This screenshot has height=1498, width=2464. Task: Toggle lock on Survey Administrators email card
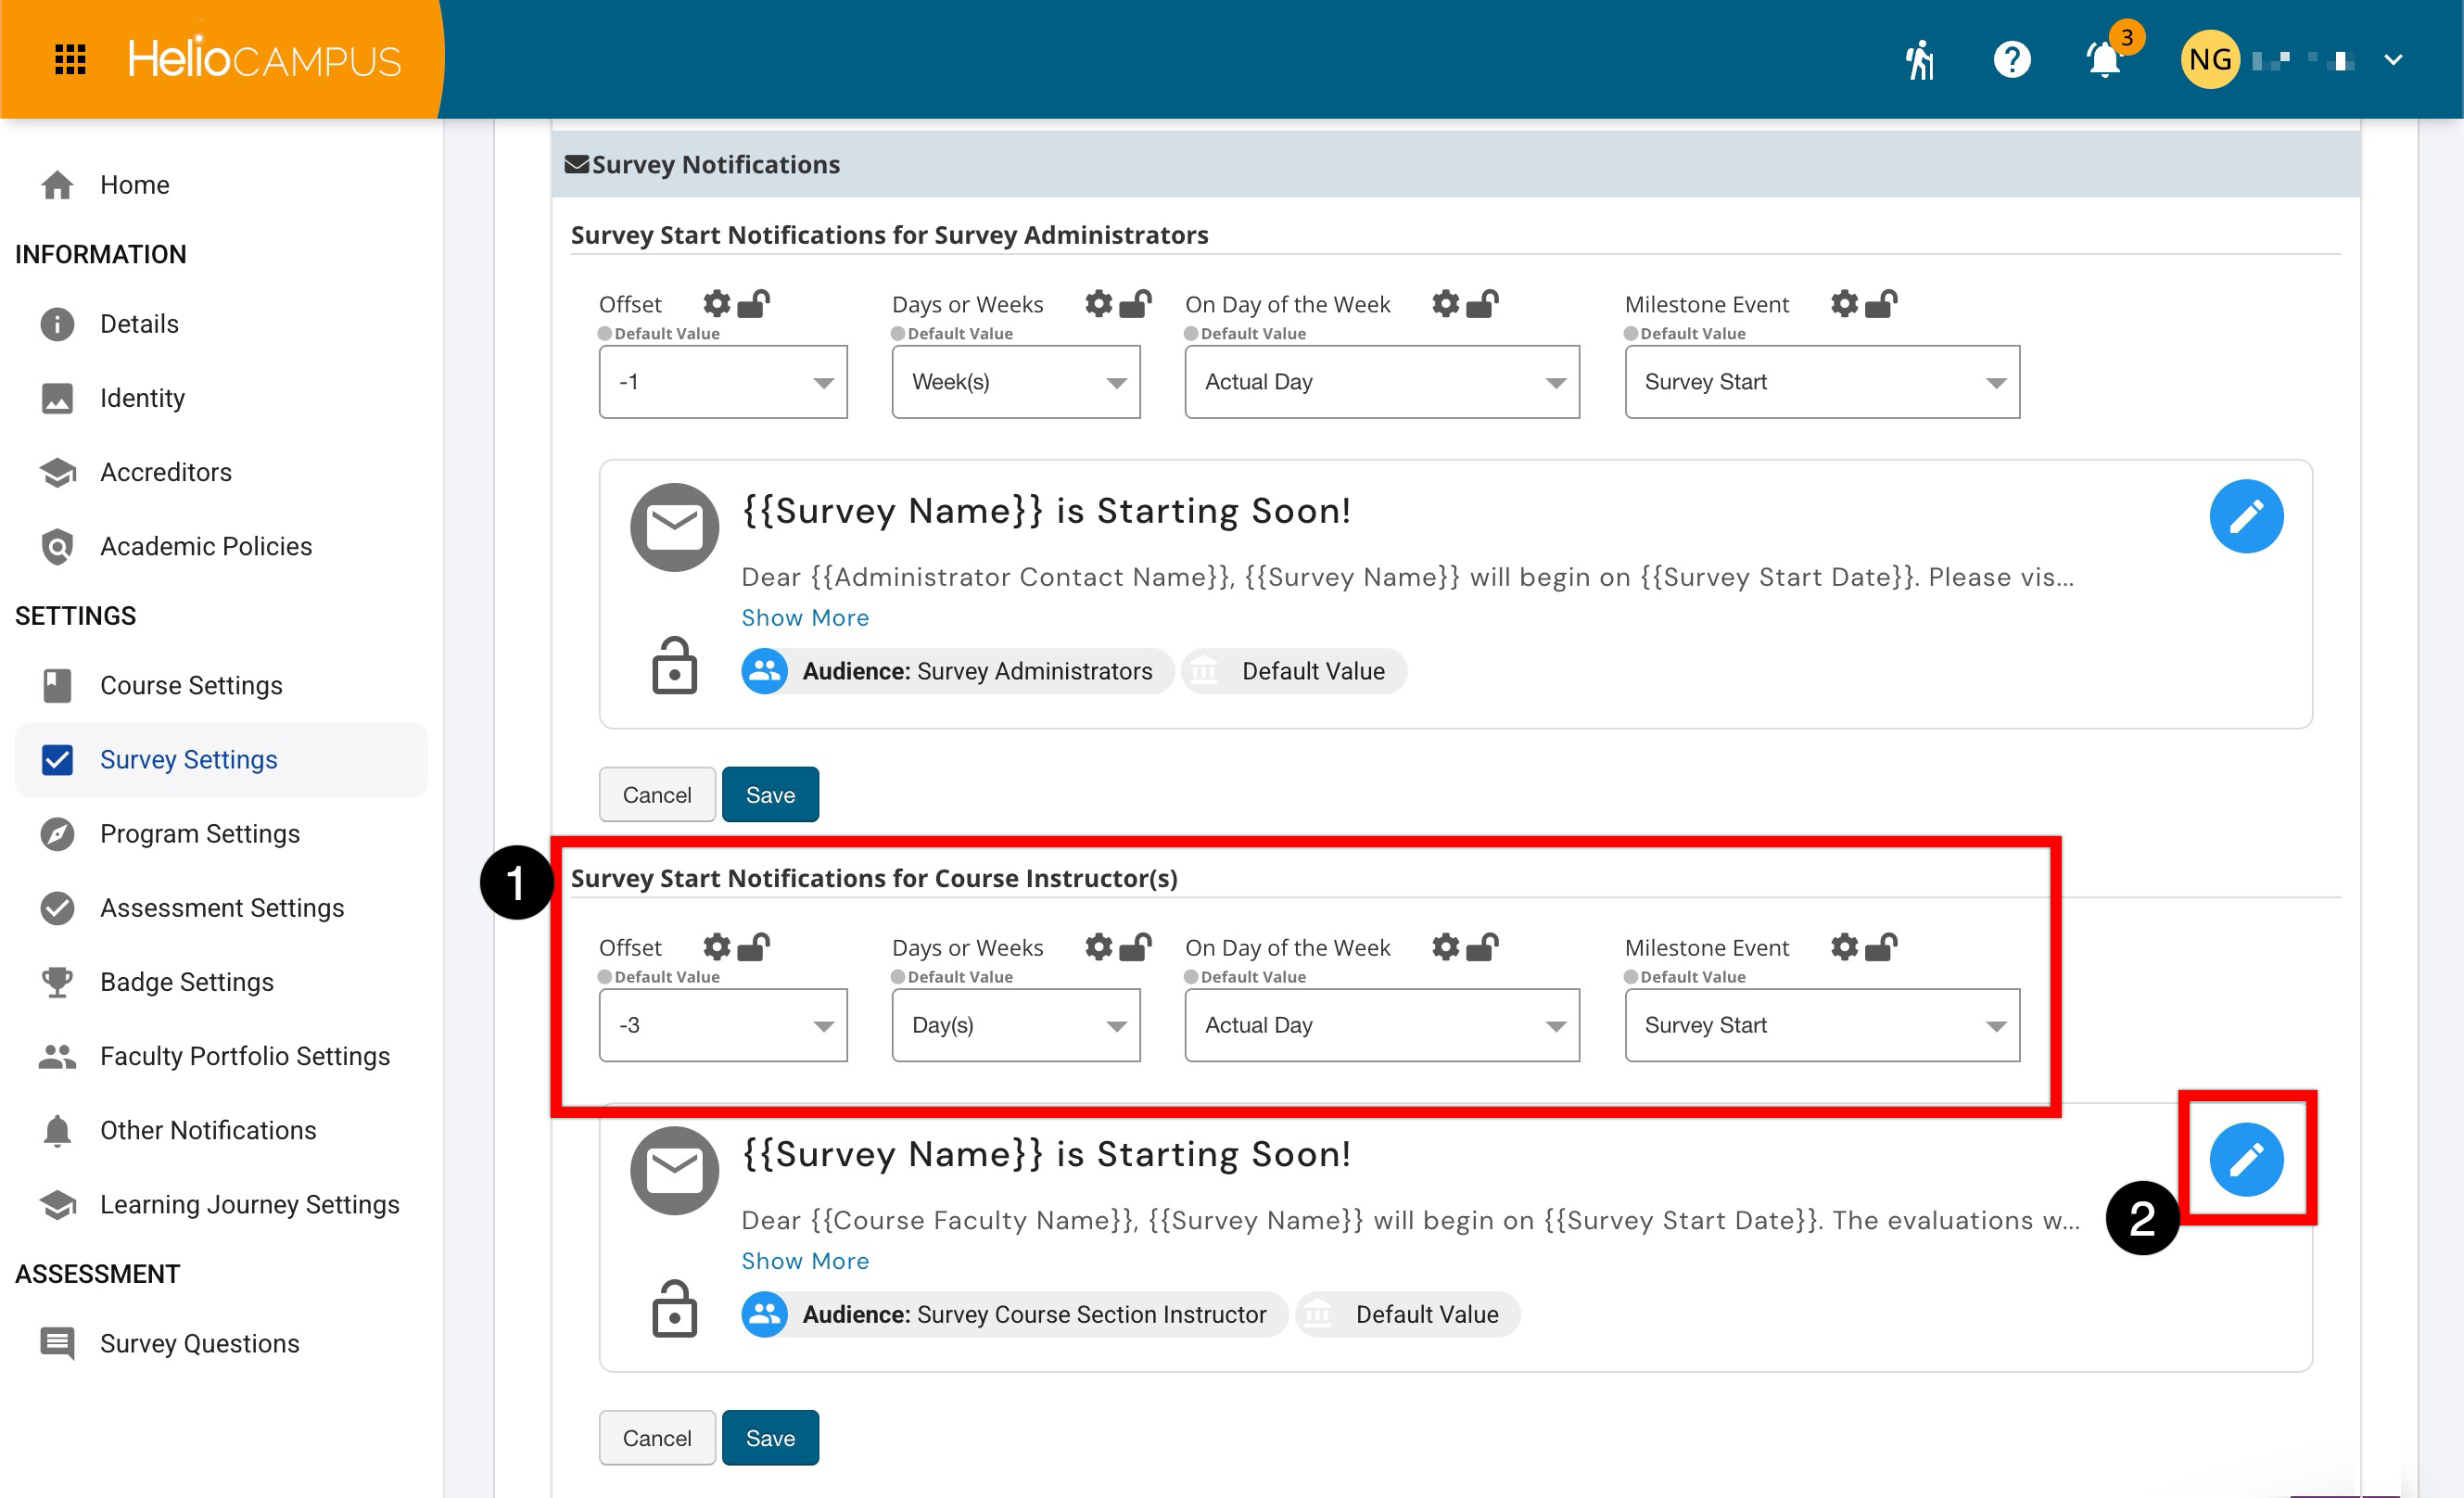pos(674,665)
